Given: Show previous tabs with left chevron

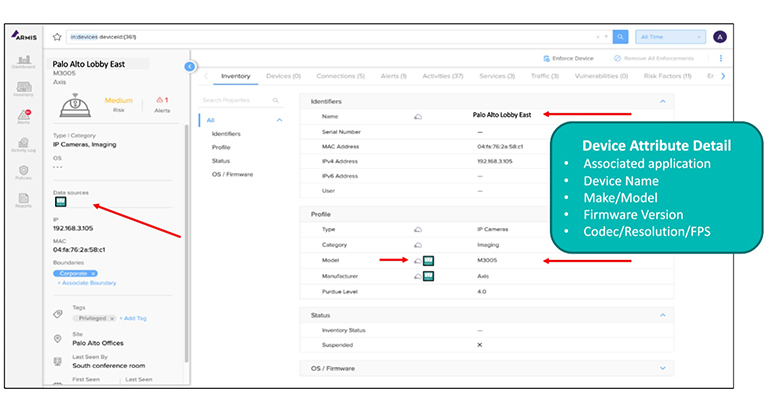Looking at the screenshot, I should click(206, 76).
